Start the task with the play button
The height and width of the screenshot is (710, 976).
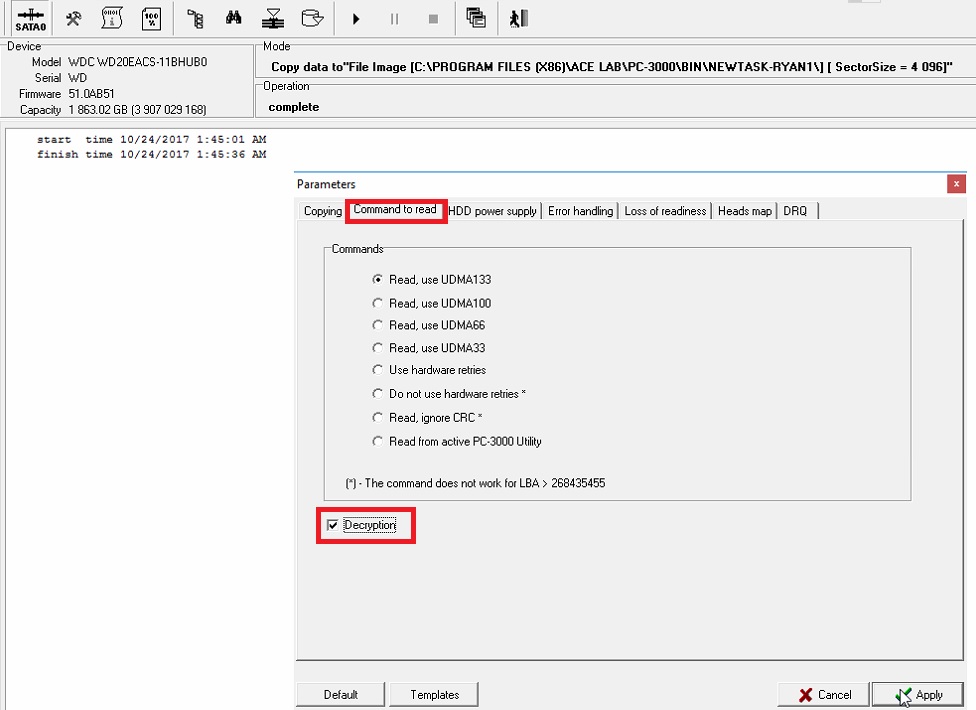pyautogui.click(x=356, y=19)
